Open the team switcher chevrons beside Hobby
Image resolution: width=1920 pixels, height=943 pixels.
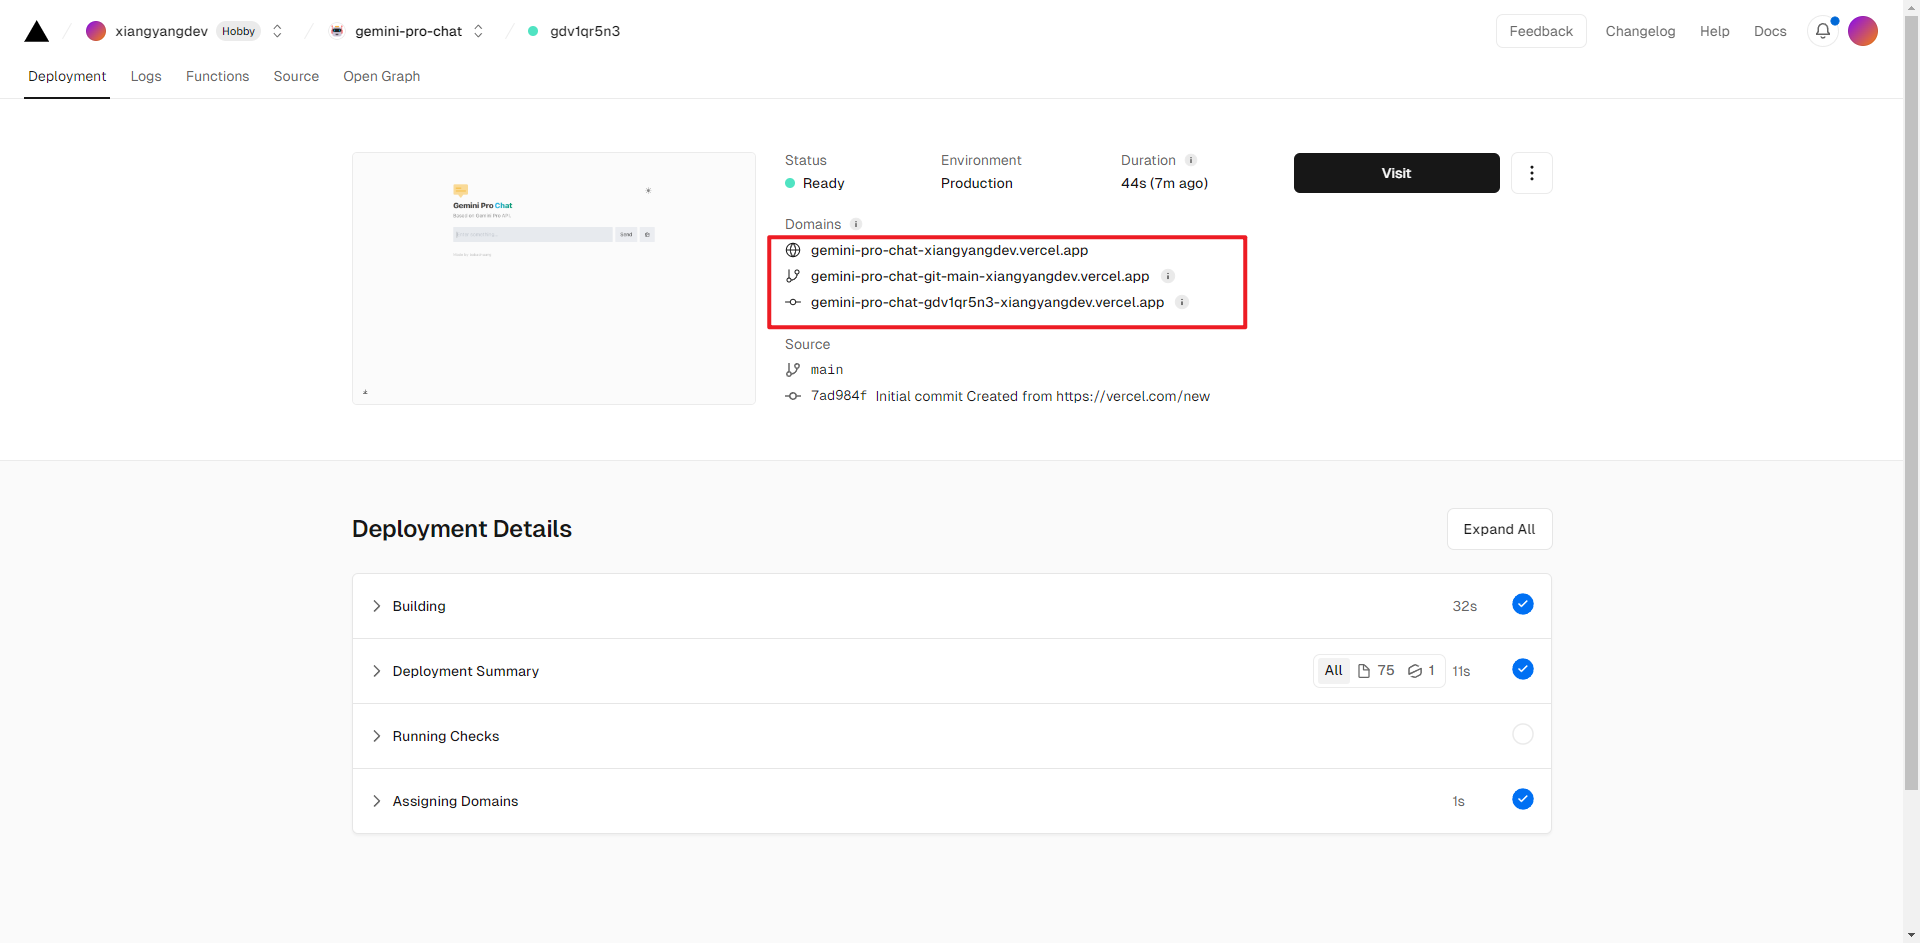point(277,31)
